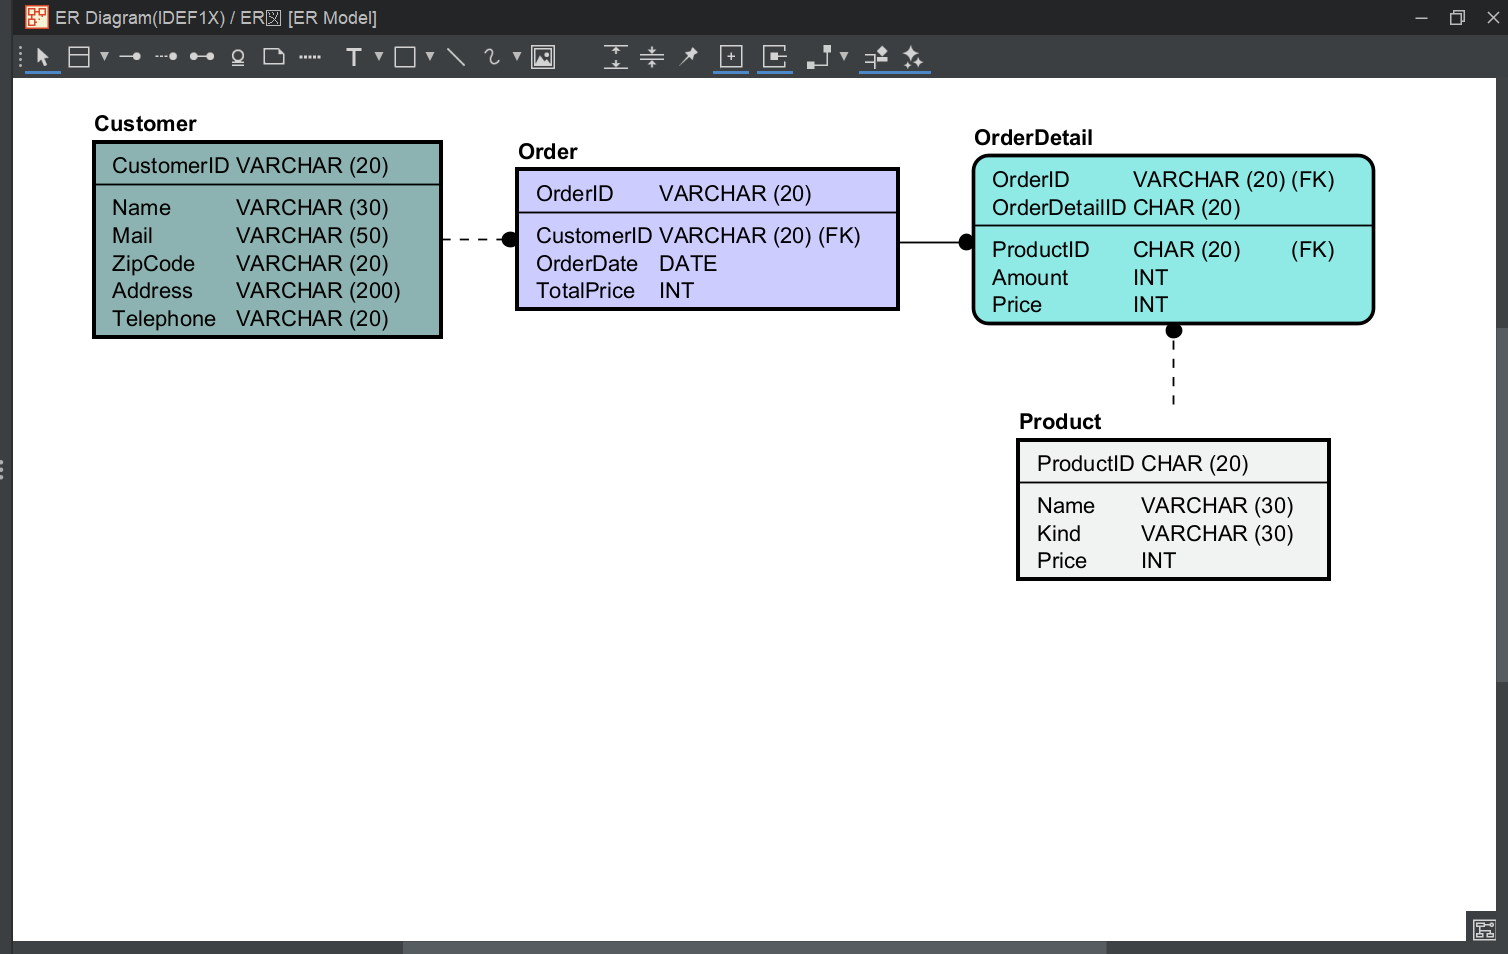Image resolution: width=1508 pixels, height=954 pixels.
Task: Pick the note tool
Action: [x=274, y=57]
